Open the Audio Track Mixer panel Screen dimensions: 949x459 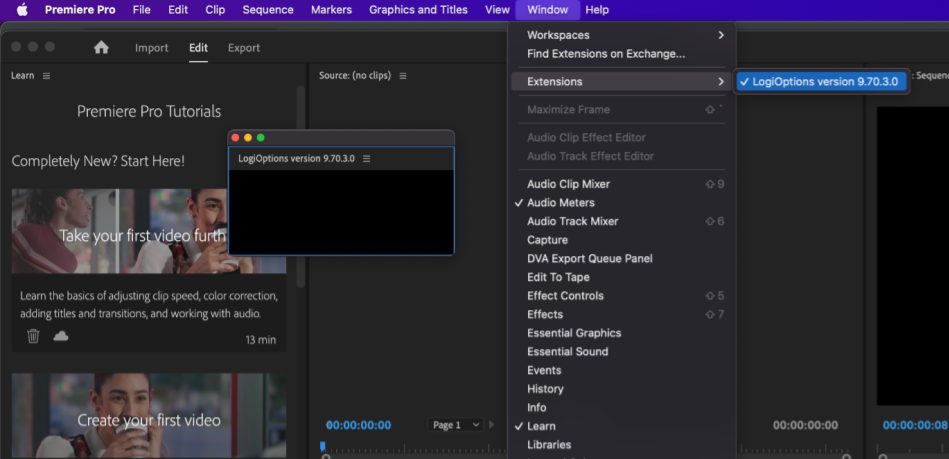[x=622, y=222]
